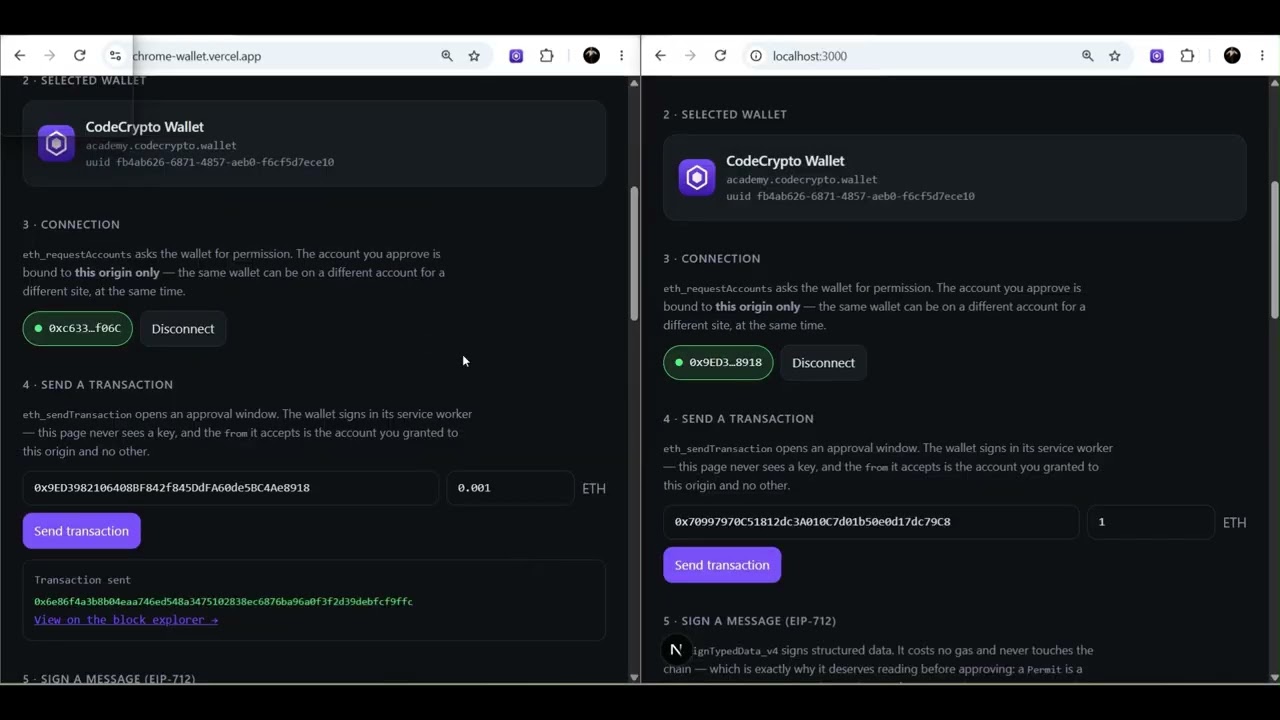This screenshot has height=720, width=1280.
Task: Open the Extensions puzzle menu in left window
Action: 547,56
